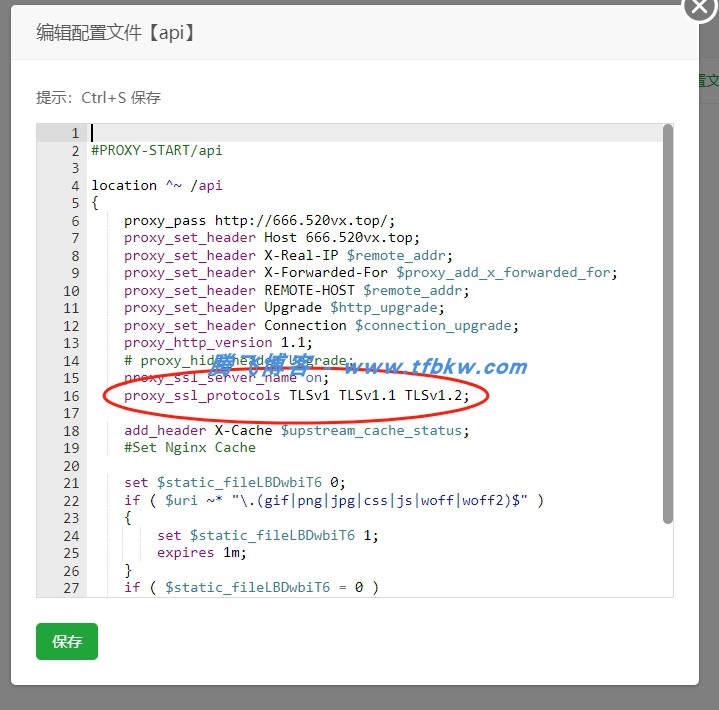Click the X-Real-IP $remote_addr line

288,255
